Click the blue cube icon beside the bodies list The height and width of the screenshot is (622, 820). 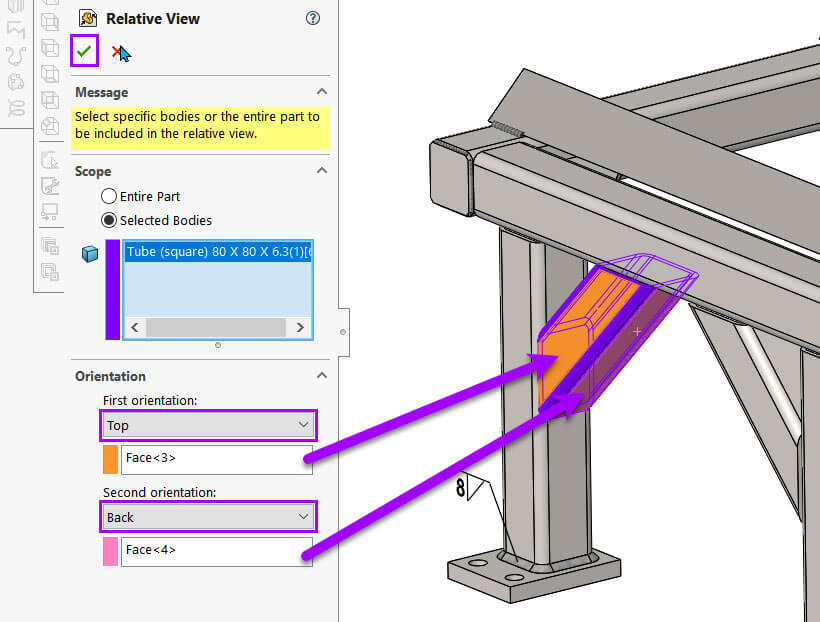(90, 253)
